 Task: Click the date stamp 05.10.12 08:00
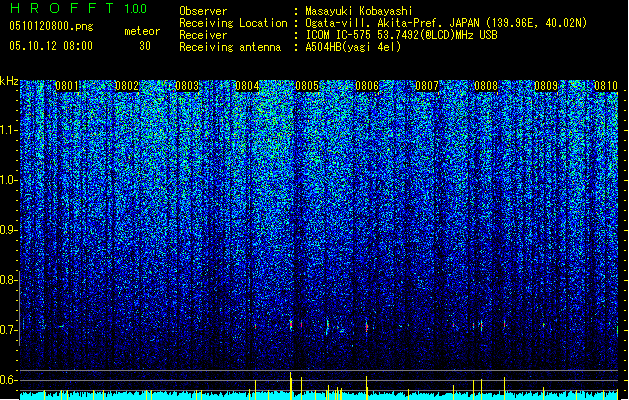[x=51, y=45]
